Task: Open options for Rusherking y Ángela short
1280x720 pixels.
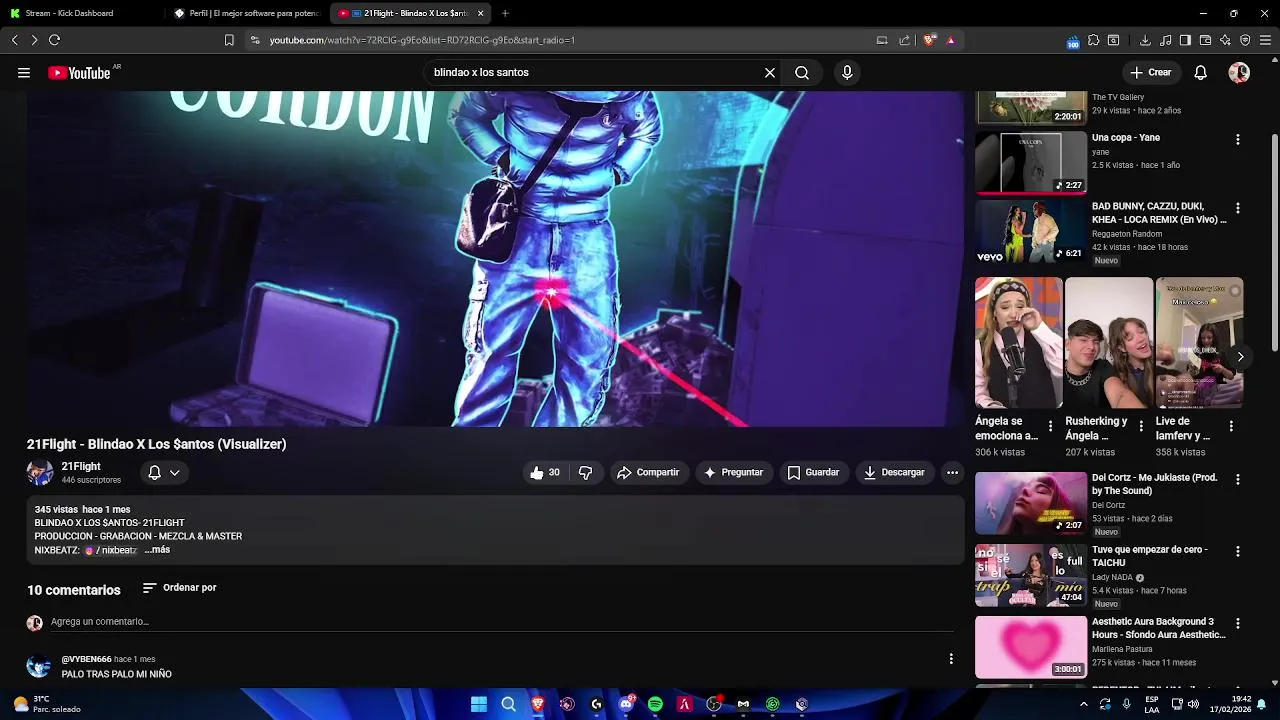Action: (1141, 426)
